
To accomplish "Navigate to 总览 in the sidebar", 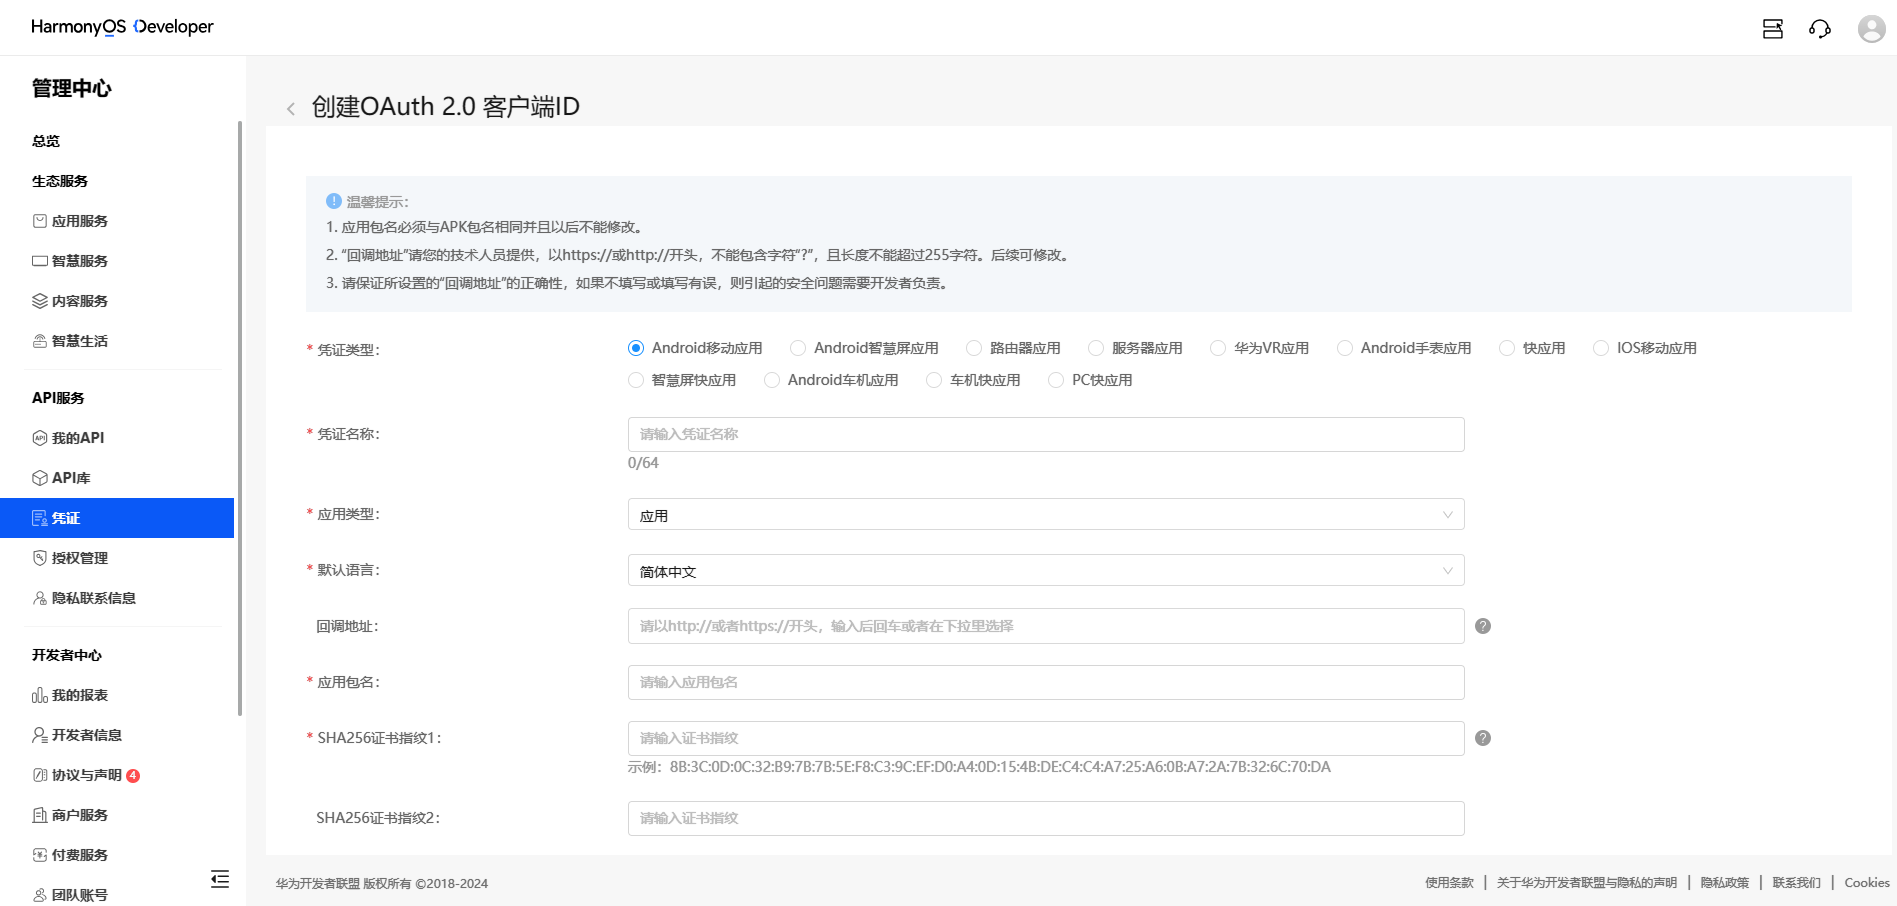I will [x=46, y=141].
